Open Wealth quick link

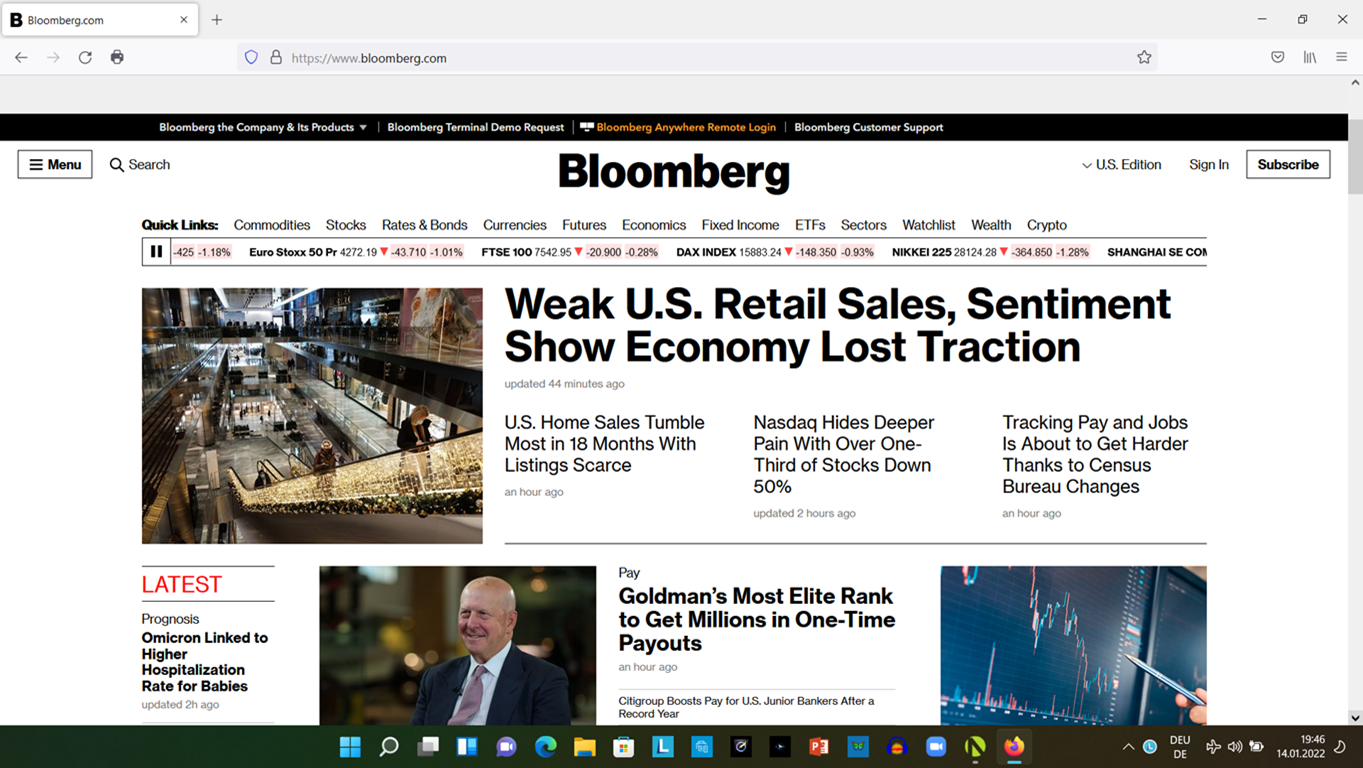pos(991,225)
